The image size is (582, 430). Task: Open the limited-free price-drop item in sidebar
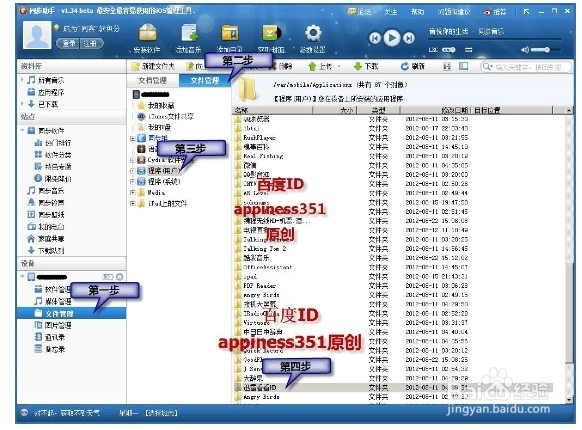click(52, 179)
